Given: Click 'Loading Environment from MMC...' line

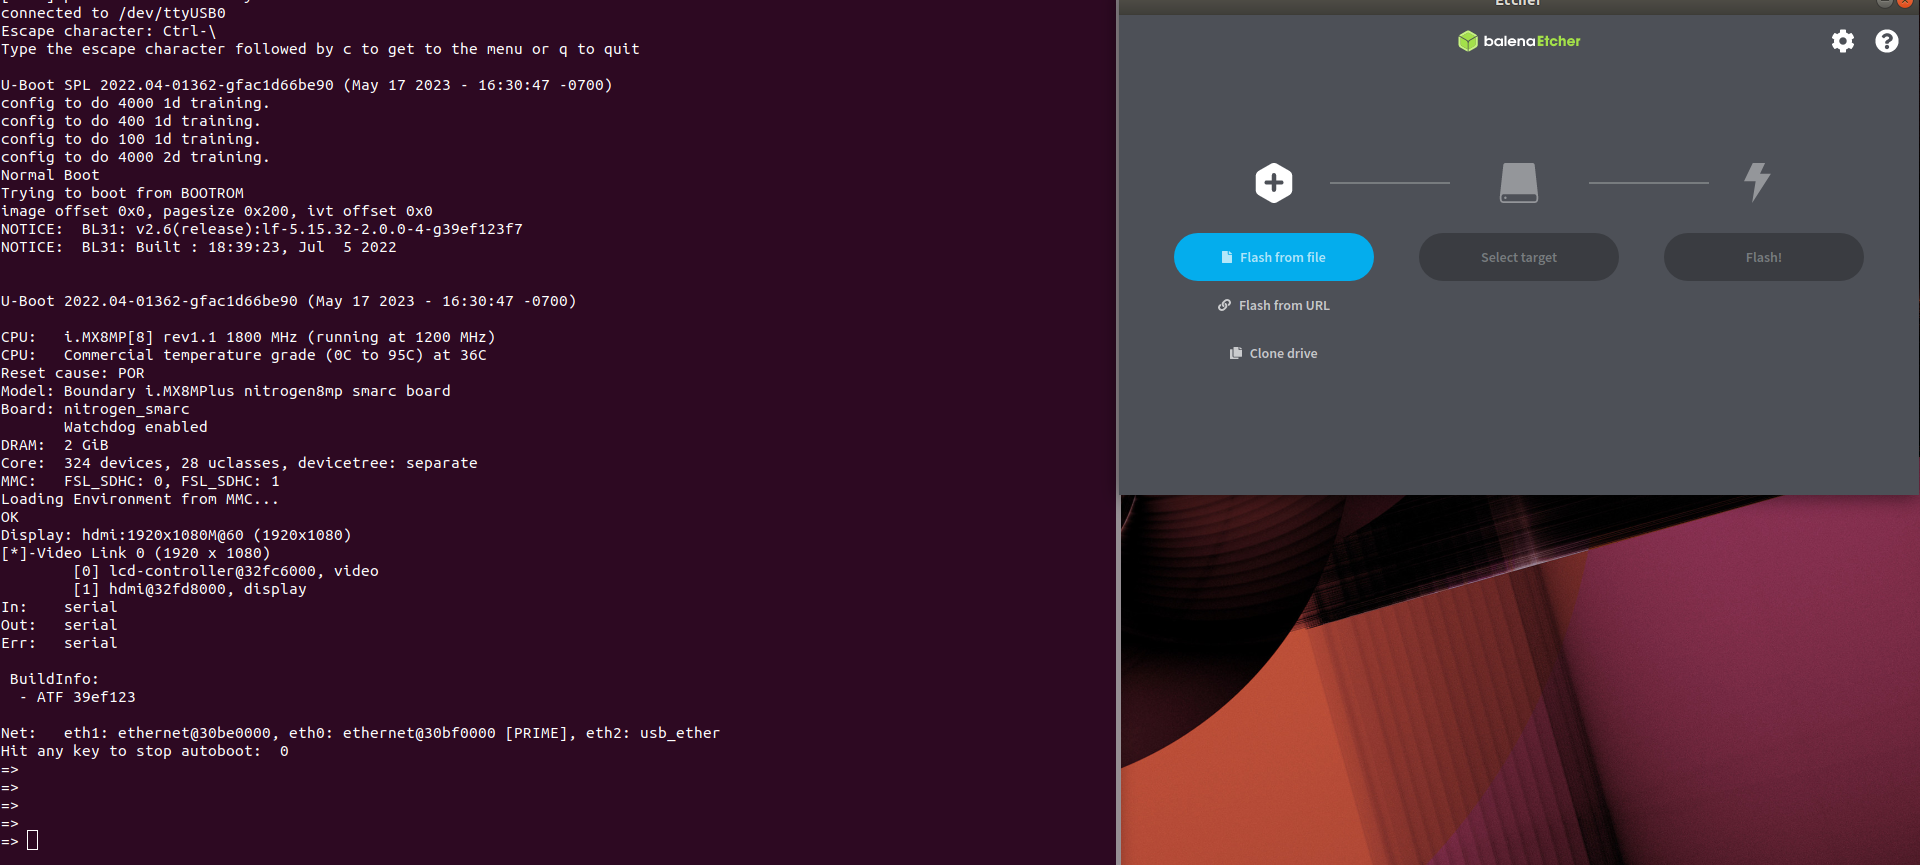Looking at the screenshot, I should (x=140, y=499).
